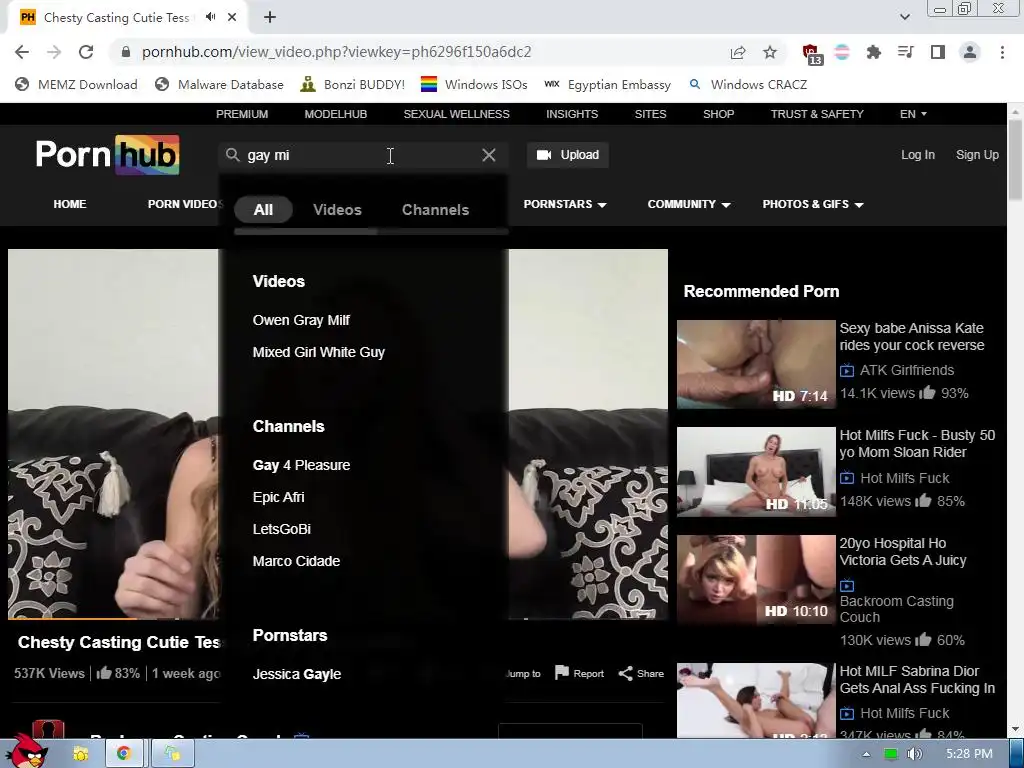Click the search magnifier icon

pyautogui.click(x=232, y=155)
